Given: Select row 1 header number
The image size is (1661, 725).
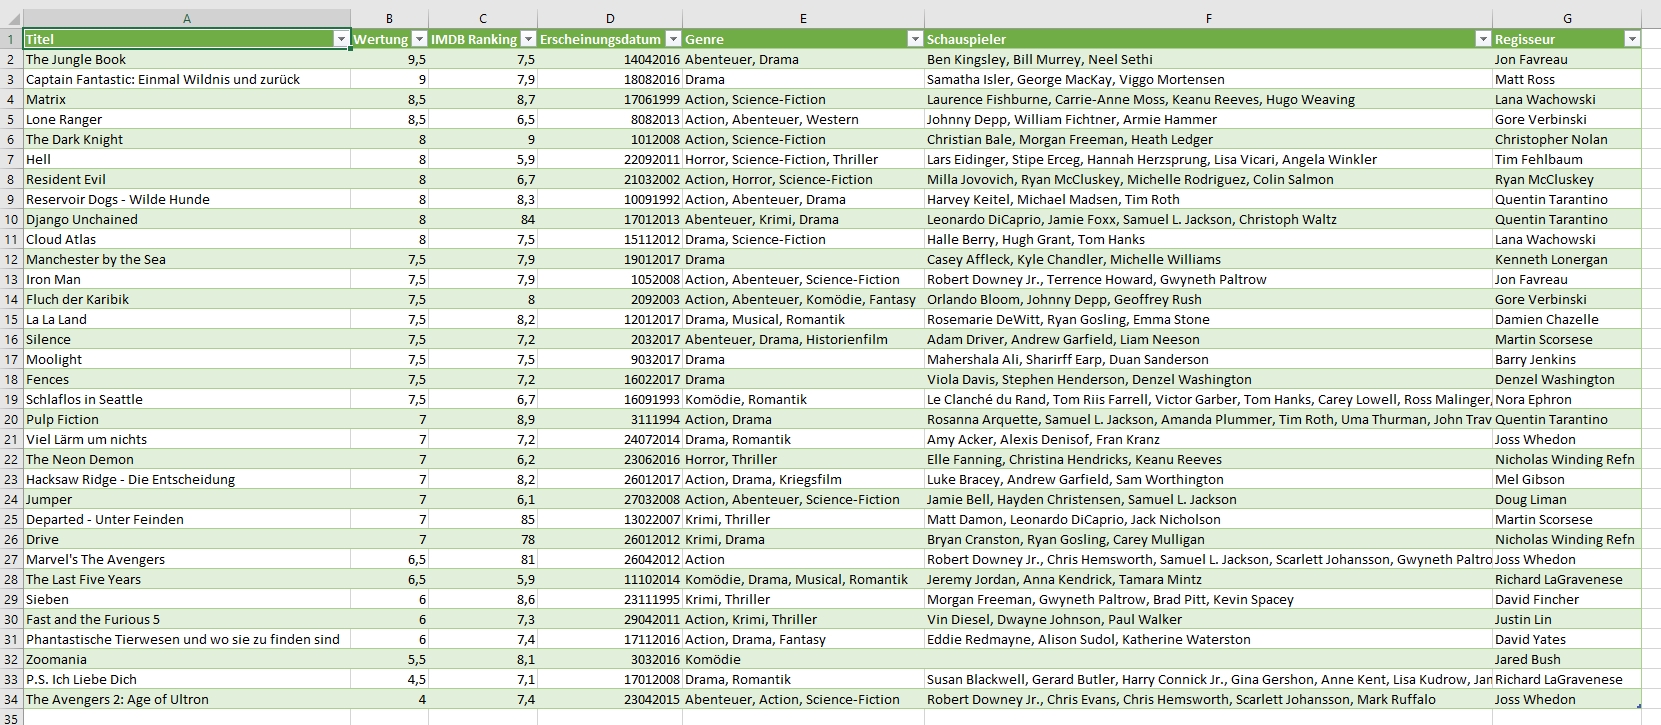Looking at the screenshot, I should (x=11, y=39).
